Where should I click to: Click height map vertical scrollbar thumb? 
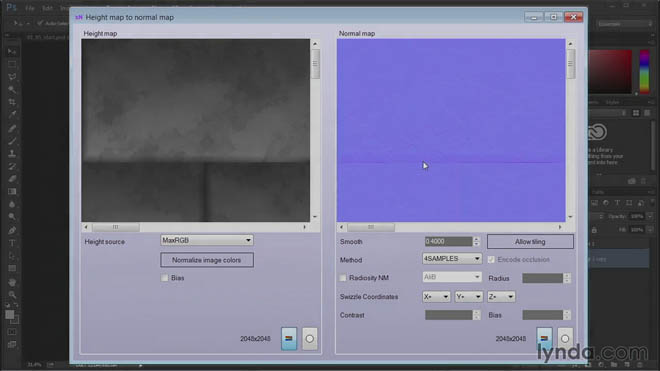[x=315, y=64]
